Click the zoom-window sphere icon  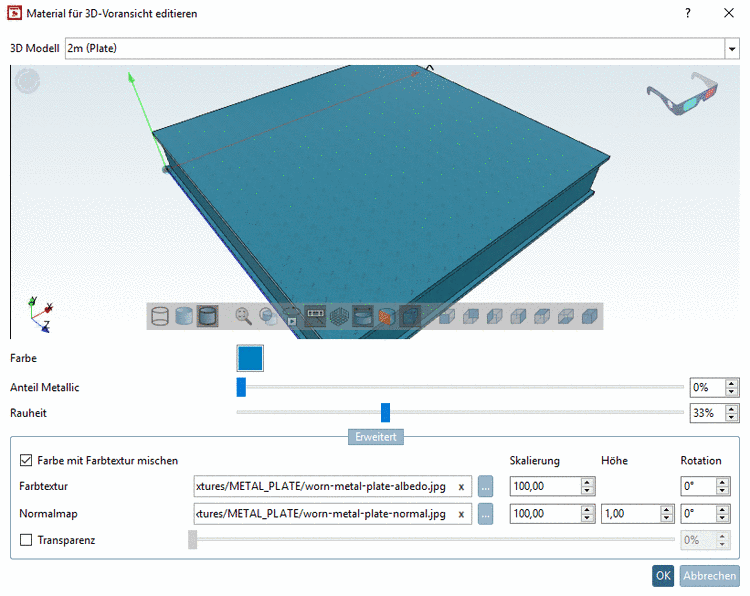[x=267, y=316]
